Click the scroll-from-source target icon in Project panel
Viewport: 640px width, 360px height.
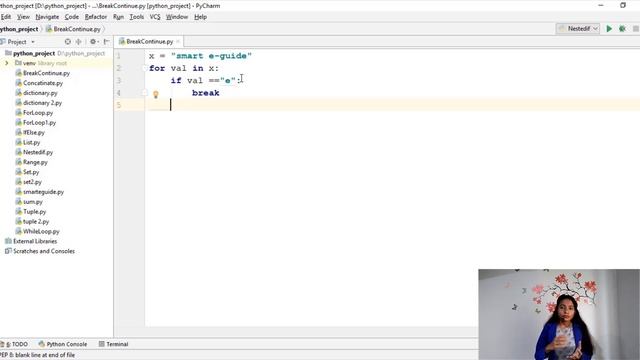(x=68, y=42)
